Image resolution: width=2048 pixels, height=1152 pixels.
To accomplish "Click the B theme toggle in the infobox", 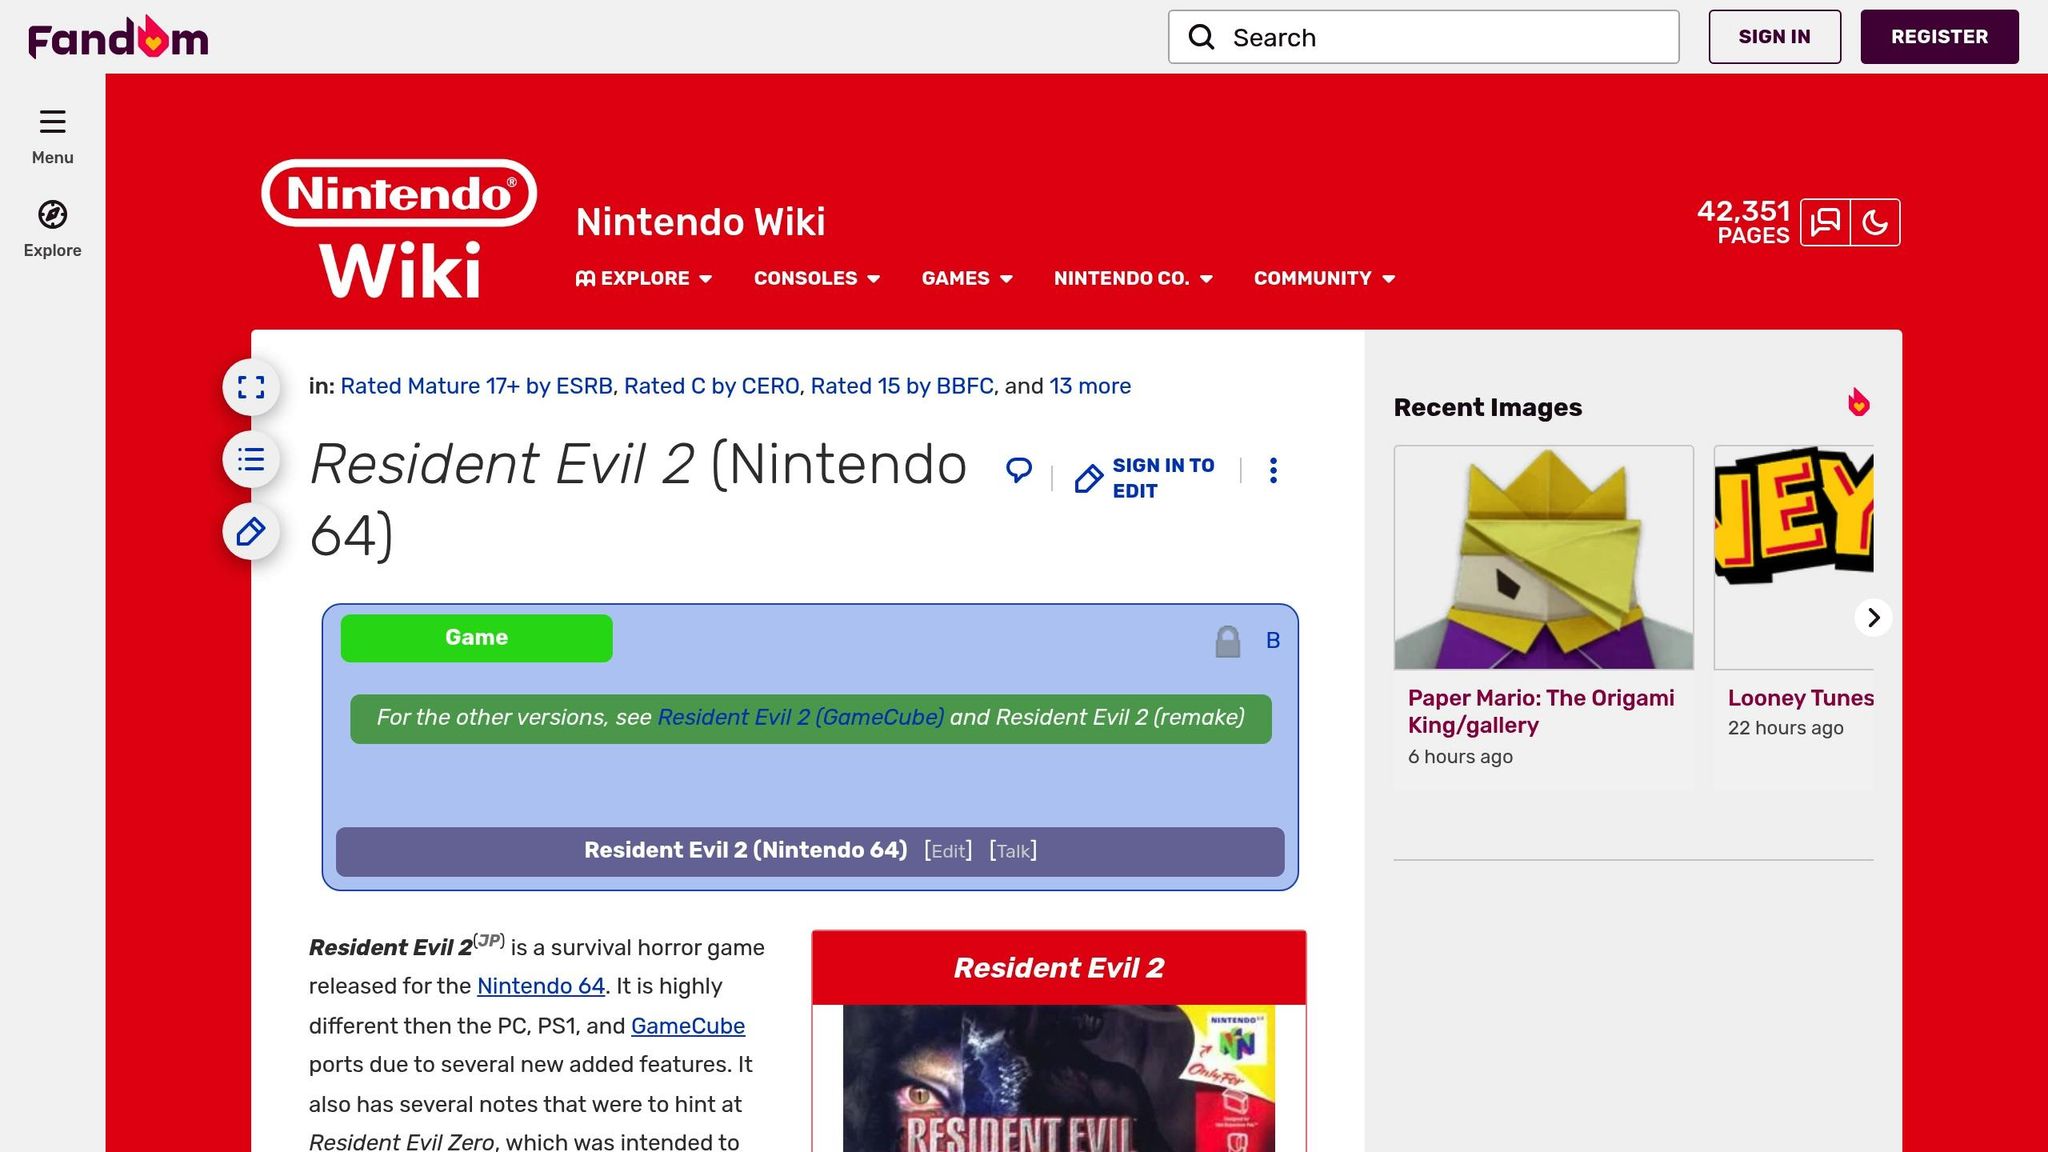I will coord(1272,639).
